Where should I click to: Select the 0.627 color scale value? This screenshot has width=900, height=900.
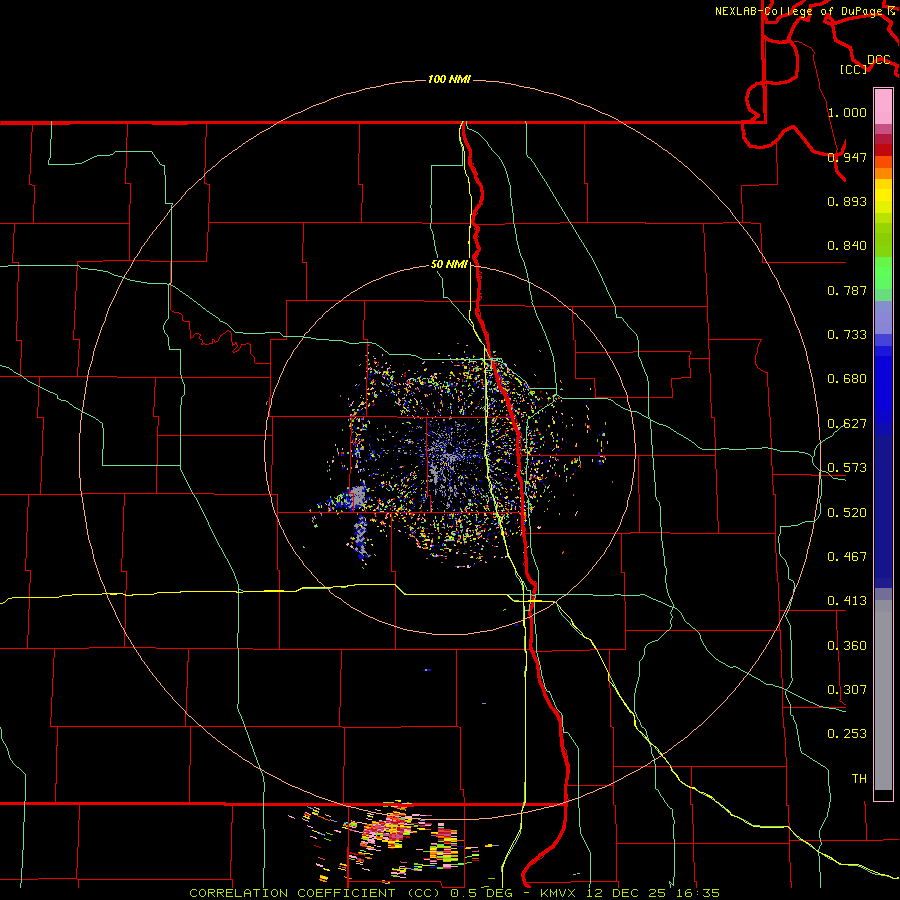point(847,424)
